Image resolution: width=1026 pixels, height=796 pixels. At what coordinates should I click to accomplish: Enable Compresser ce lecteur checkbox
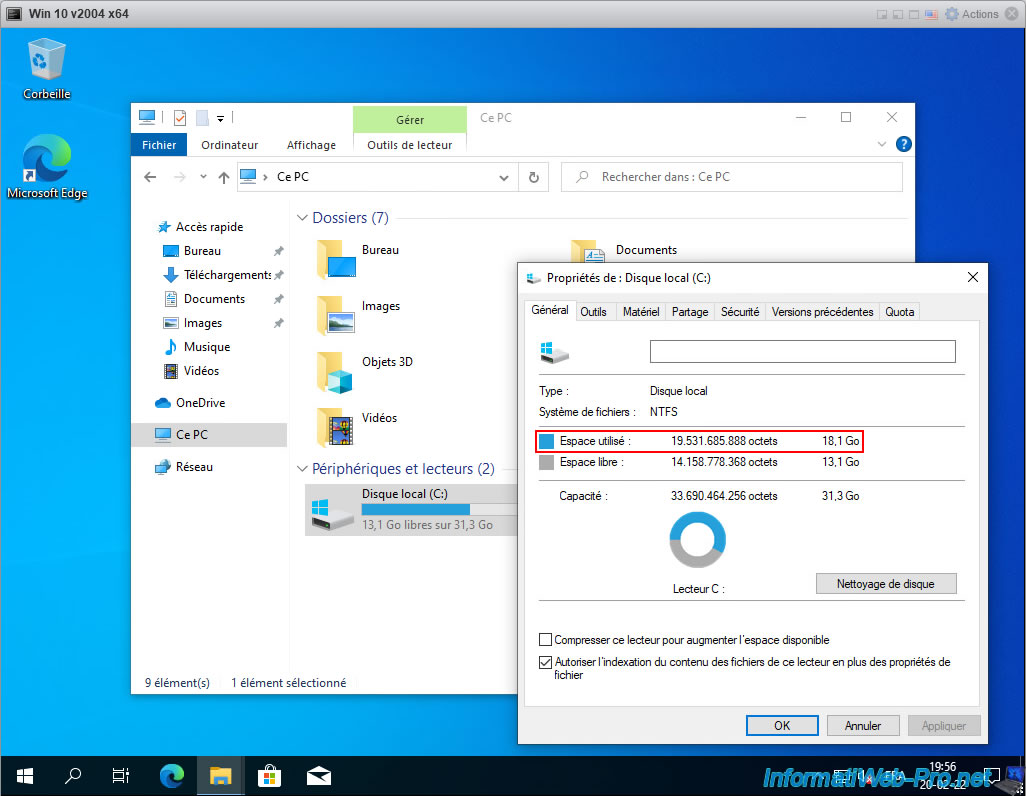545,640
